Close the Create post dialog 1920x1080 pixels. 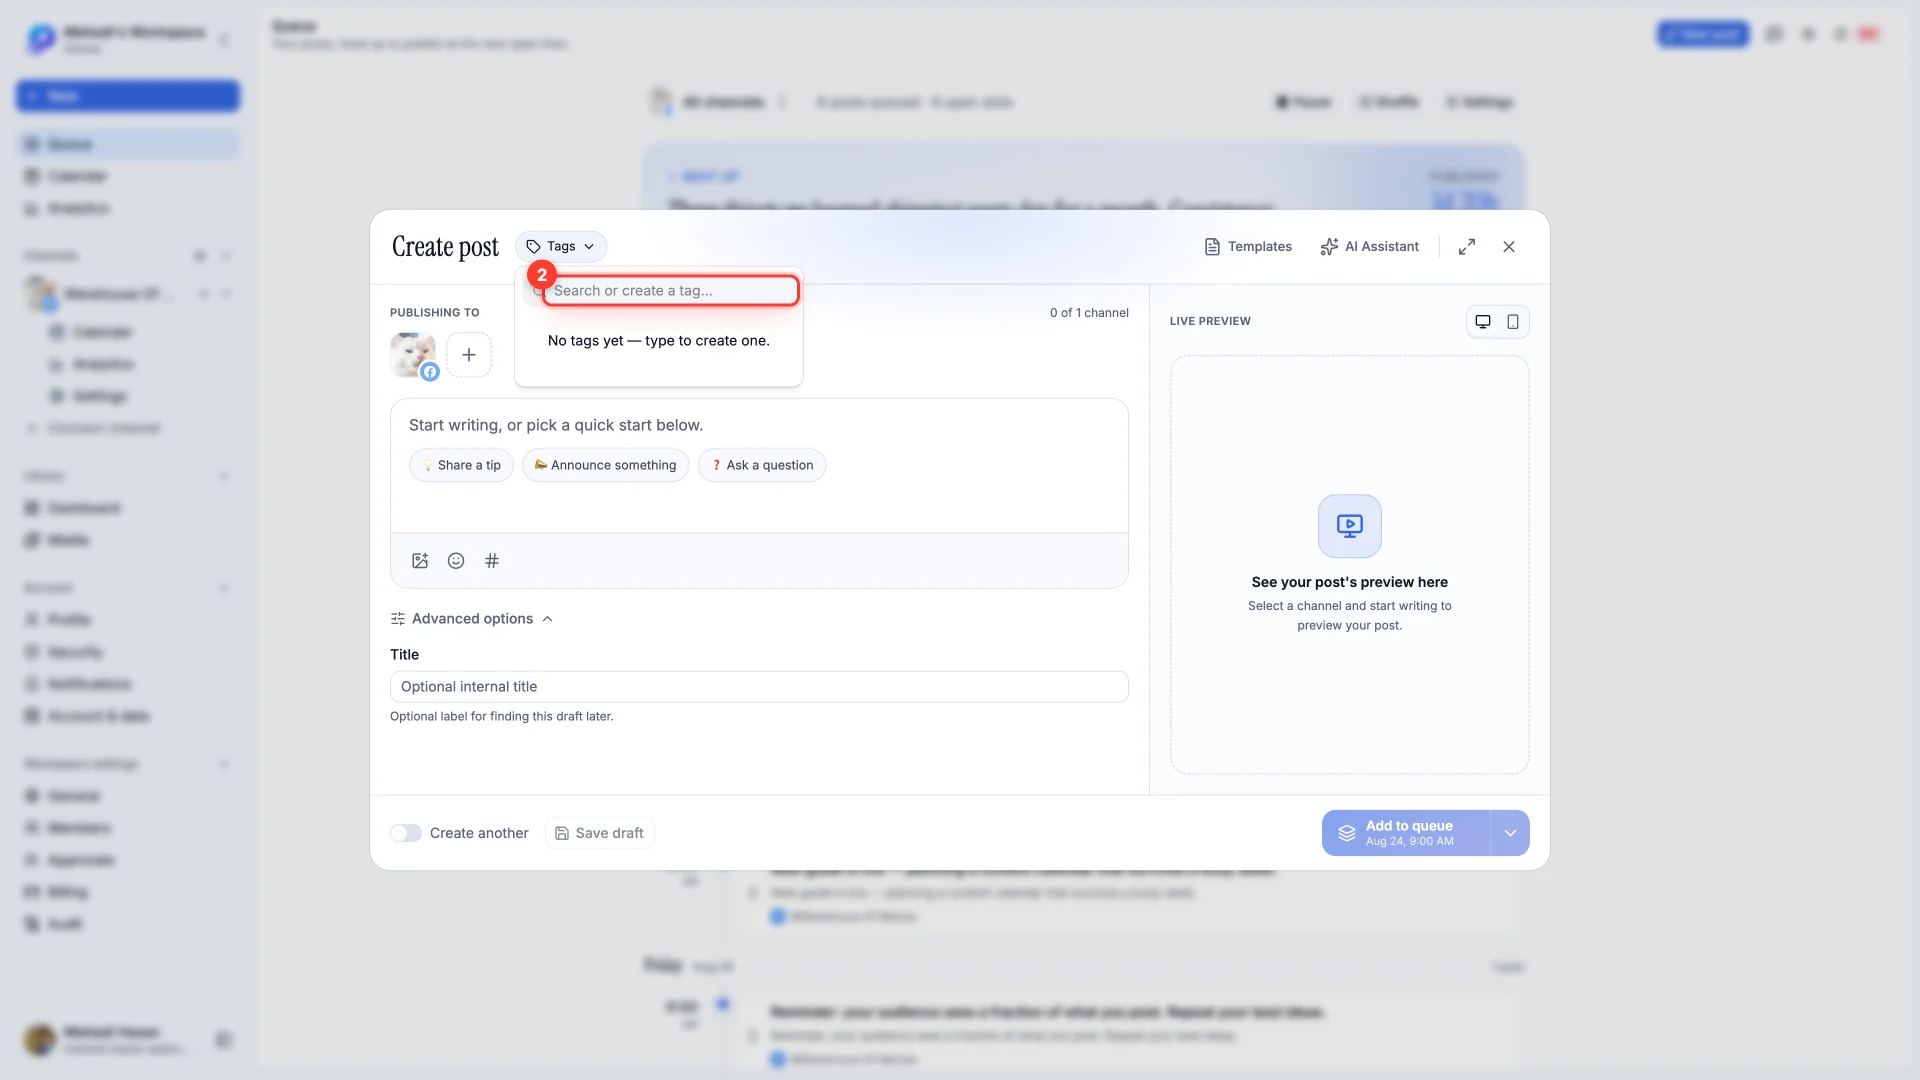click(x=1509, y=246)
